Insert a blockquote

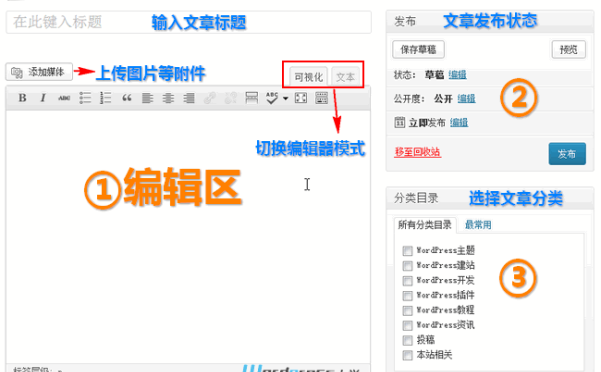coord(126,98)
